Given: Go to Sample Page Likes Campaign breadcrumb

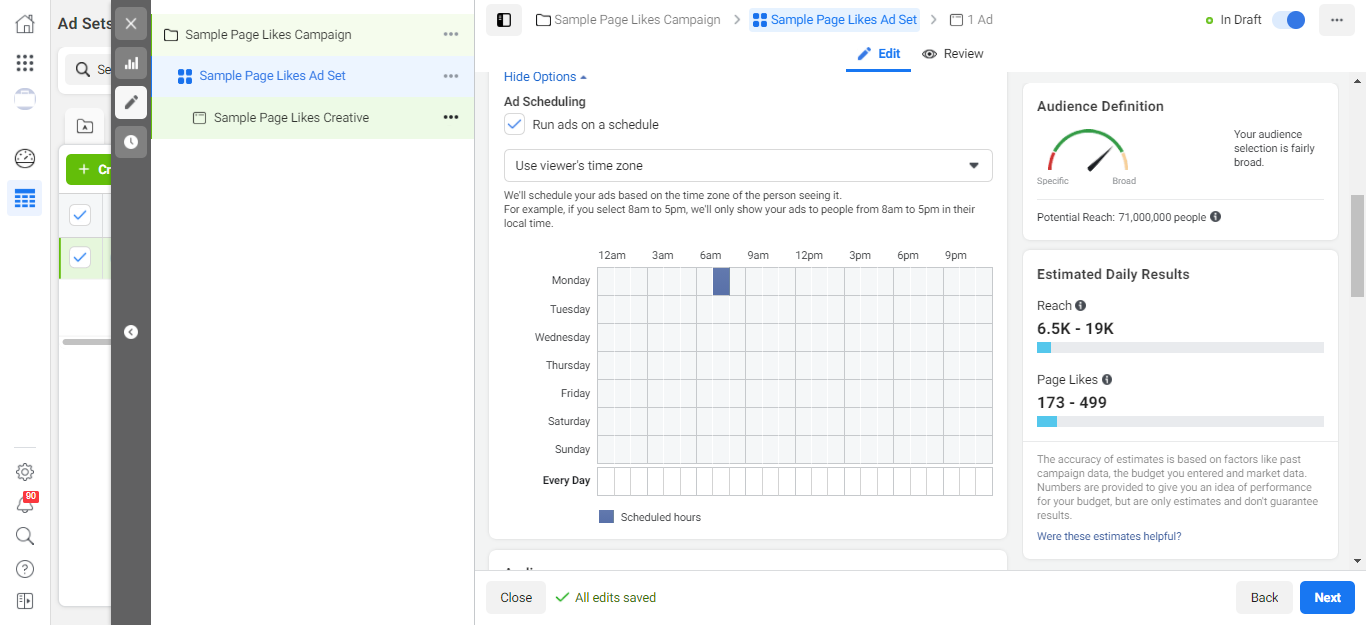Looking at the screenshot, I should point(628,20).
